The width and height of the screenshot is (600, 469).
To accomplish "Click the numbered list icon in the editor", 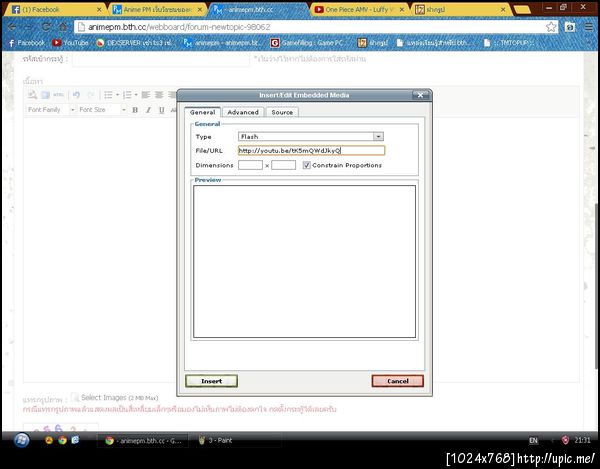I will [x=127, y=95].
